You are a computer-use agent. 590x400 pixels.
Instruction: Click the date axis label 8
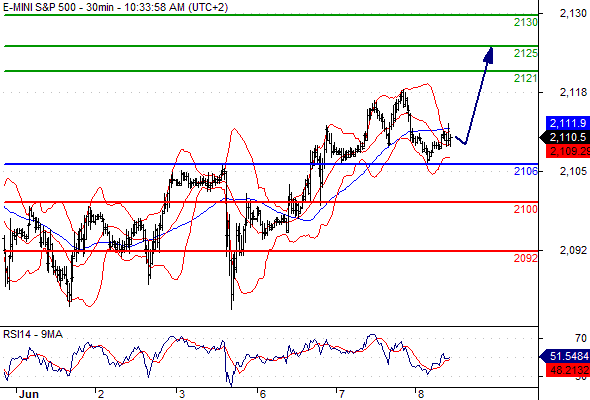click(x=421, y=394)
